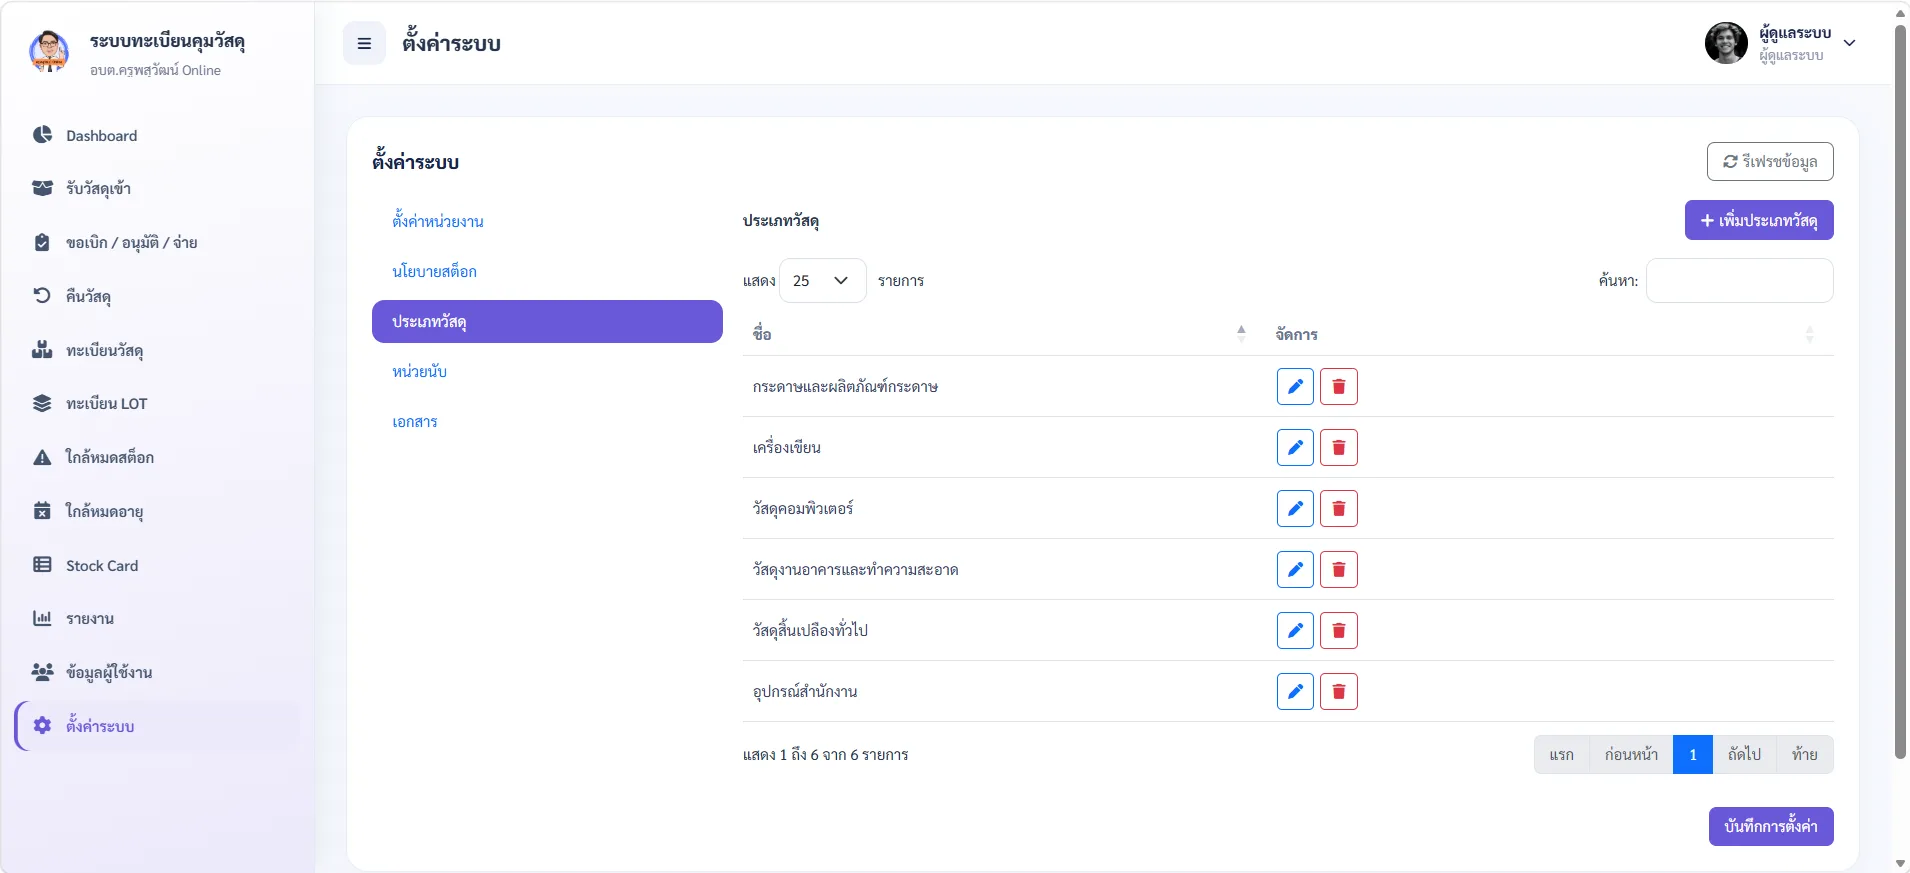Switch to หน่วยนับ settings tab

click(x=547, y=371)
